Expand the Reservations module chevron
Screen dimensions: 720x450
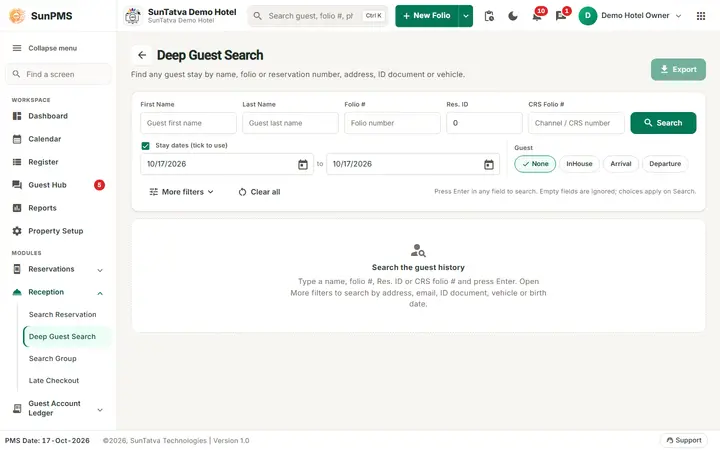pyautogui.click(x=100, y=270)
